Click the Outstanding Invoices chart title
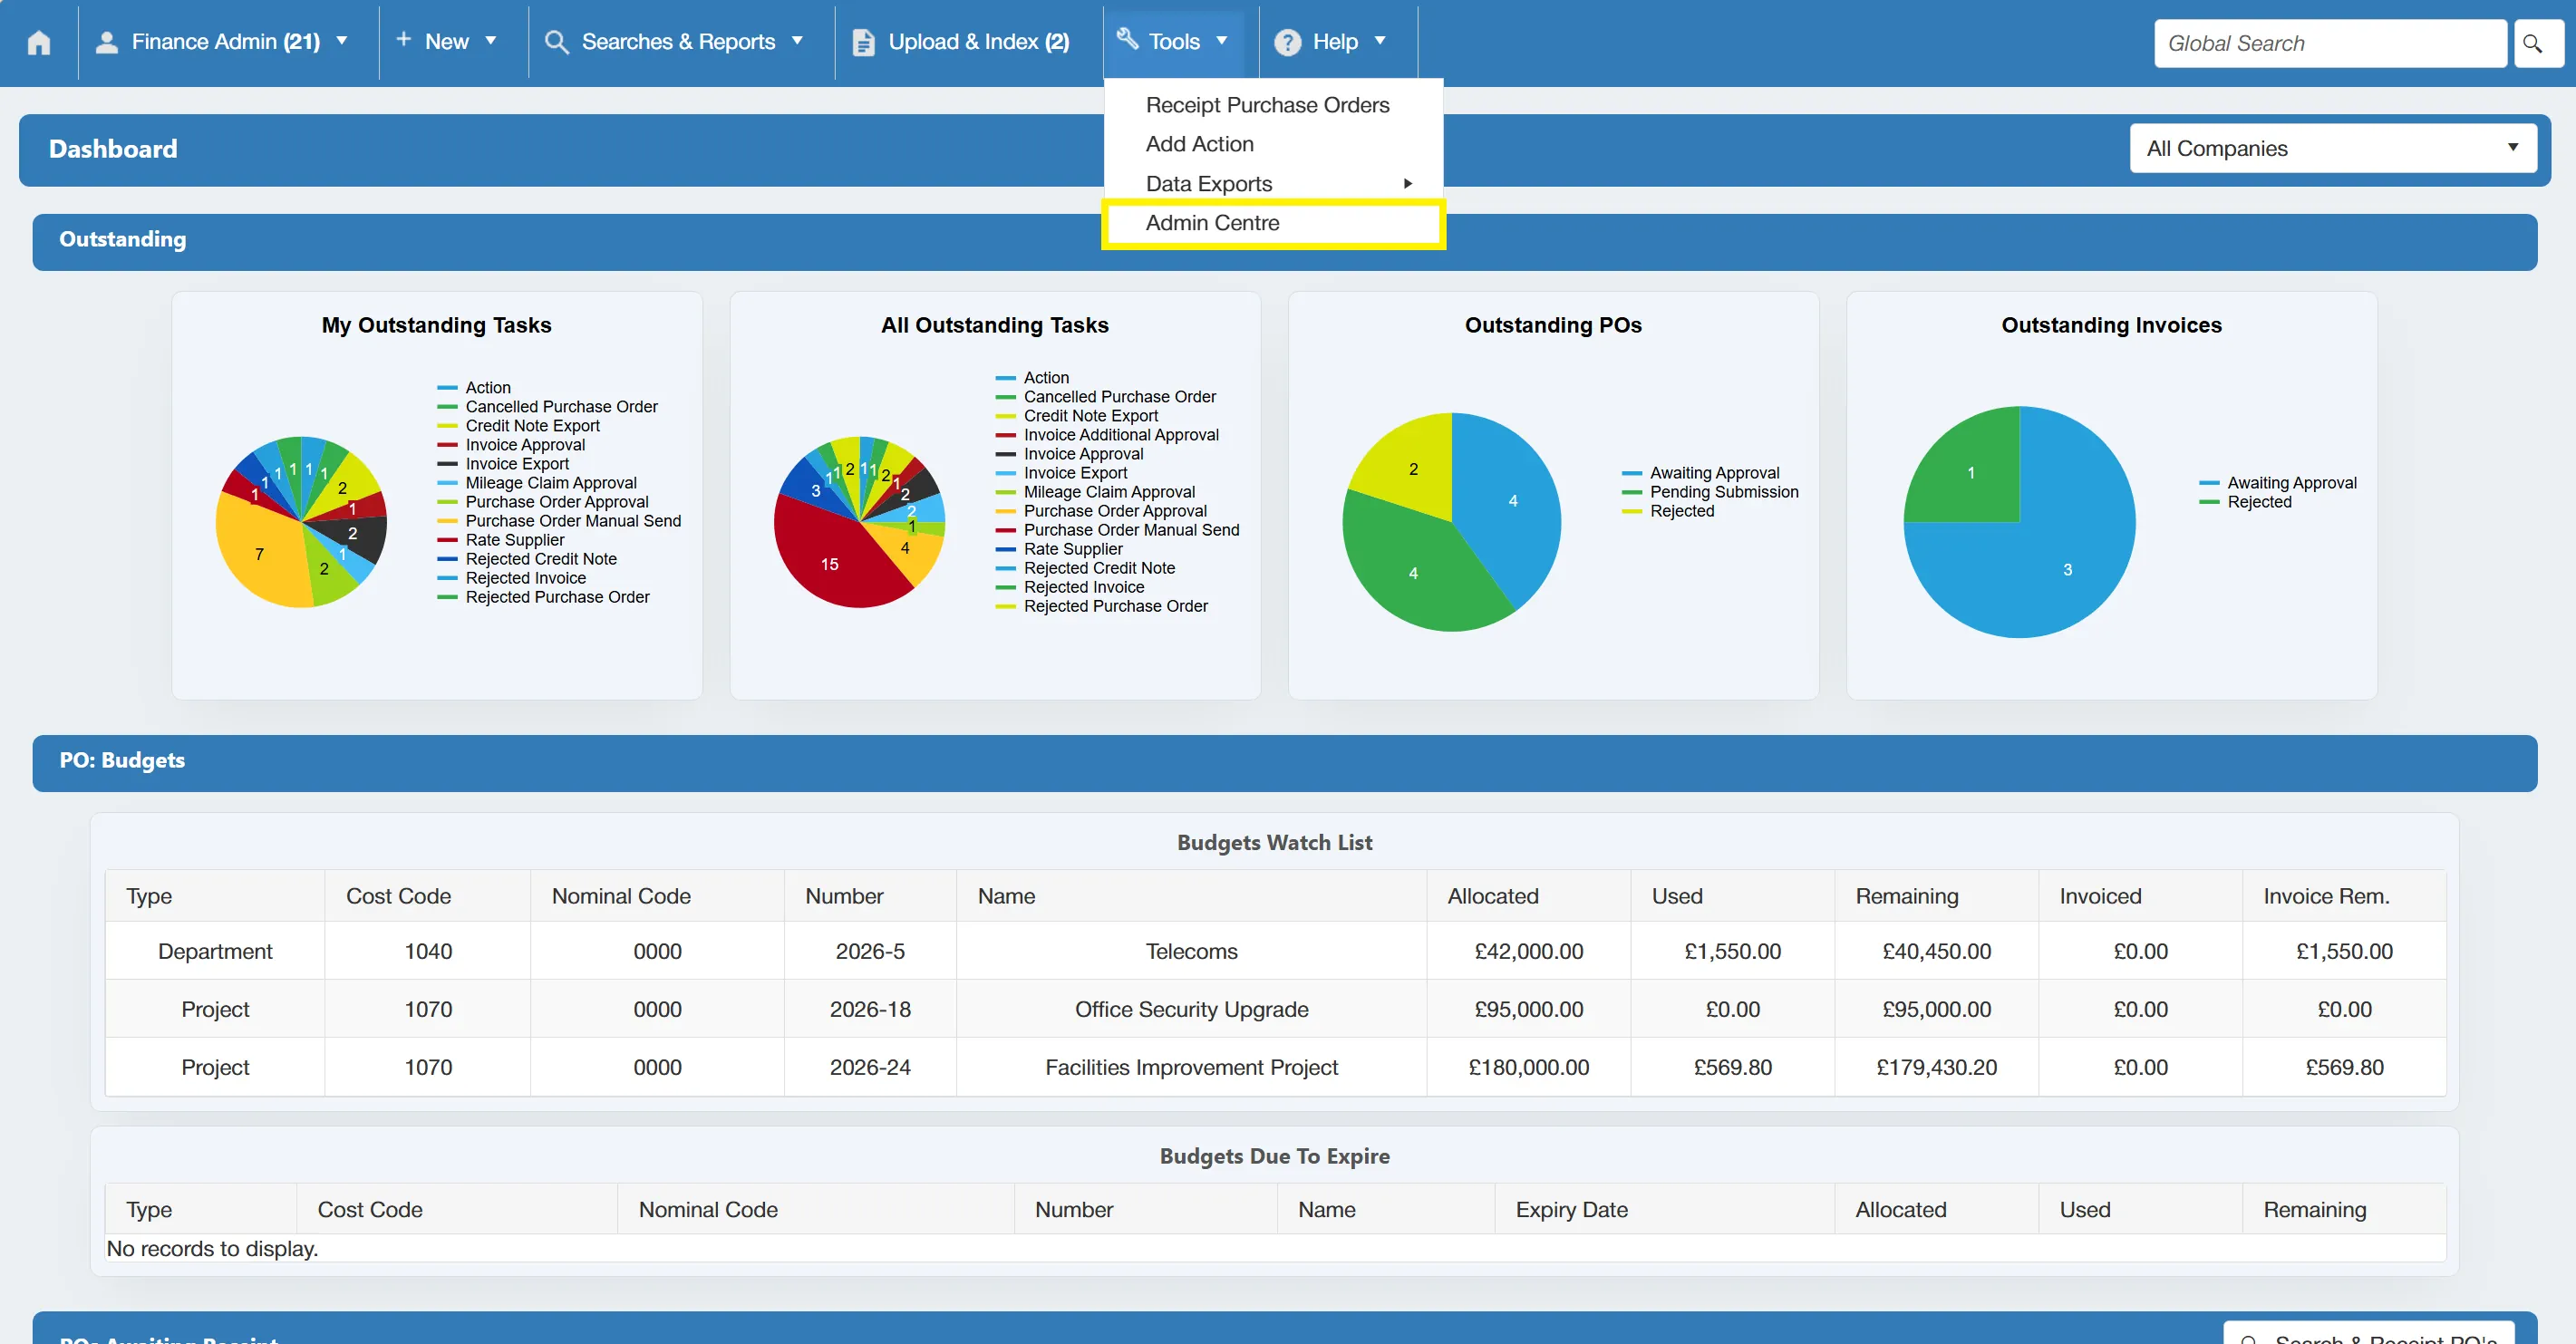Image resolution: width=2576 pixels, height=1344 pixels. point(2111,325)
